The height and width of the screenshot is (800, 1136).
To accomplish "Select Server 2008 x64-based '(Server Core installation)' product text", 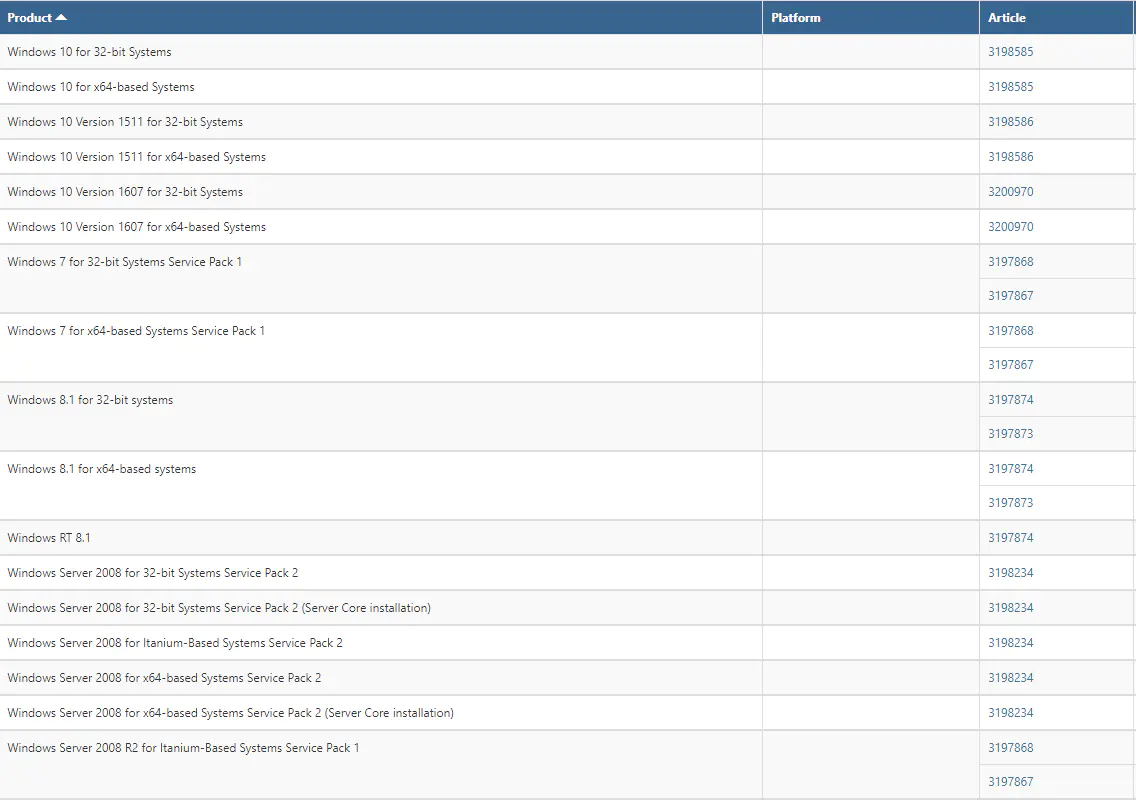I will click(x=230, y=713).
